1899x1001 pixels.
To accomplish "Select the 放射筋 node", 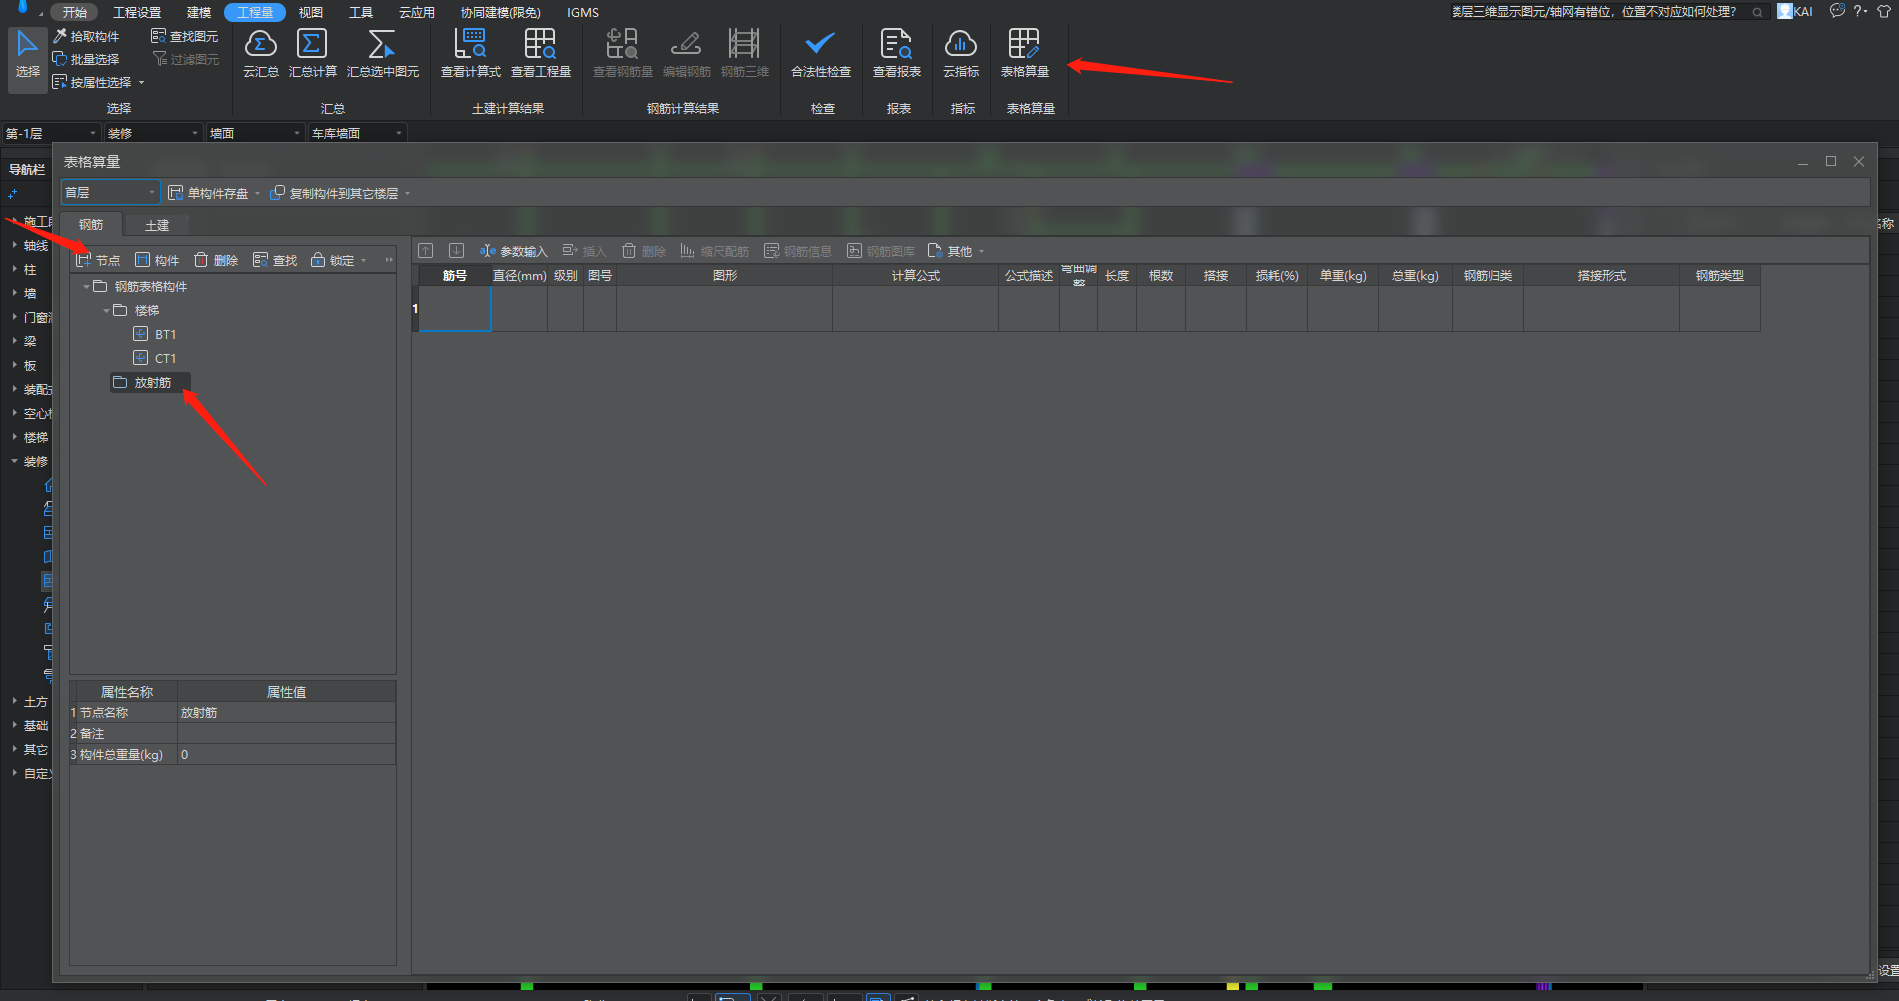I will click(x=151, y=382).
